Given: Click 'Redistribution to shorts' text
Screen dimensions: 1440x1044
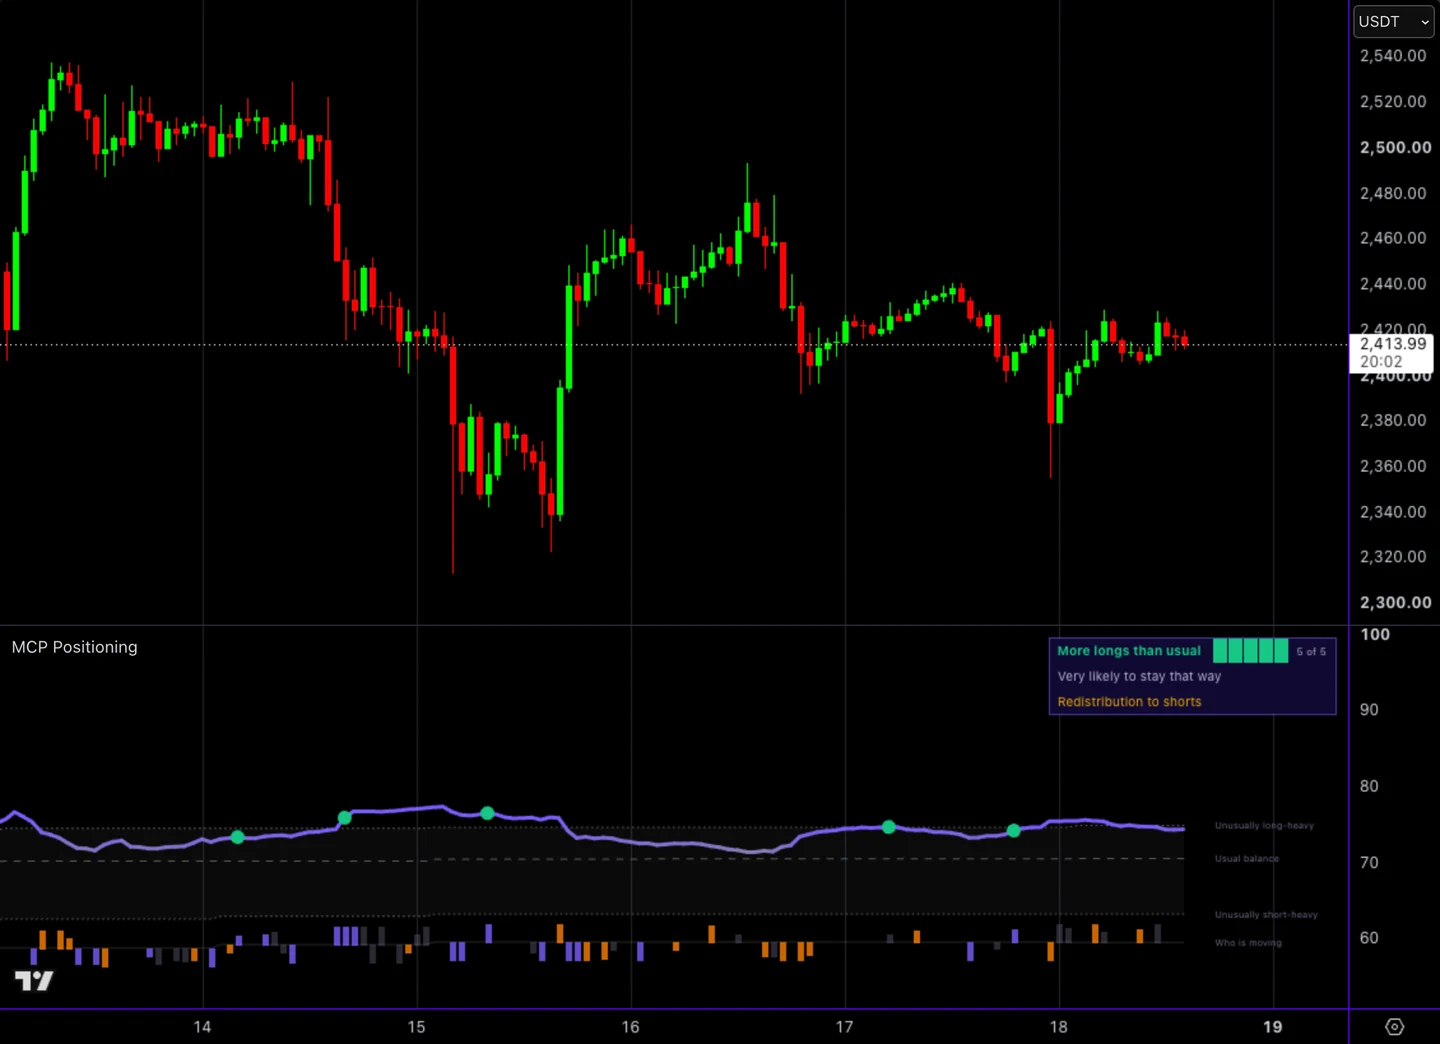Looking at the screenshot, I should [x=1129, y=702].
